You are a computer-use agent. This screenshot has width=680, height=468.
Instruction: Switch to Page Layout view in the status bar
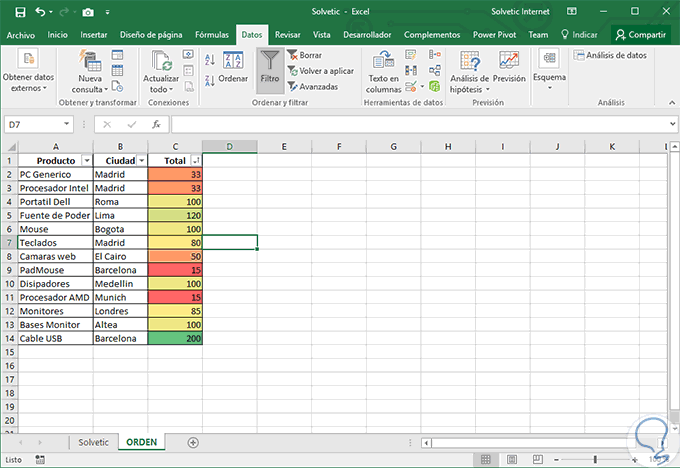click(512, 459)
